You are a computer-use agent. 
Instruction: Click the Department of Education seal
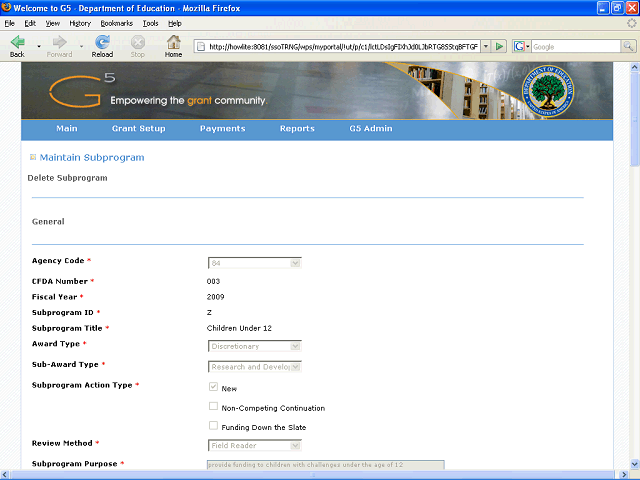[x=548, y=91]
